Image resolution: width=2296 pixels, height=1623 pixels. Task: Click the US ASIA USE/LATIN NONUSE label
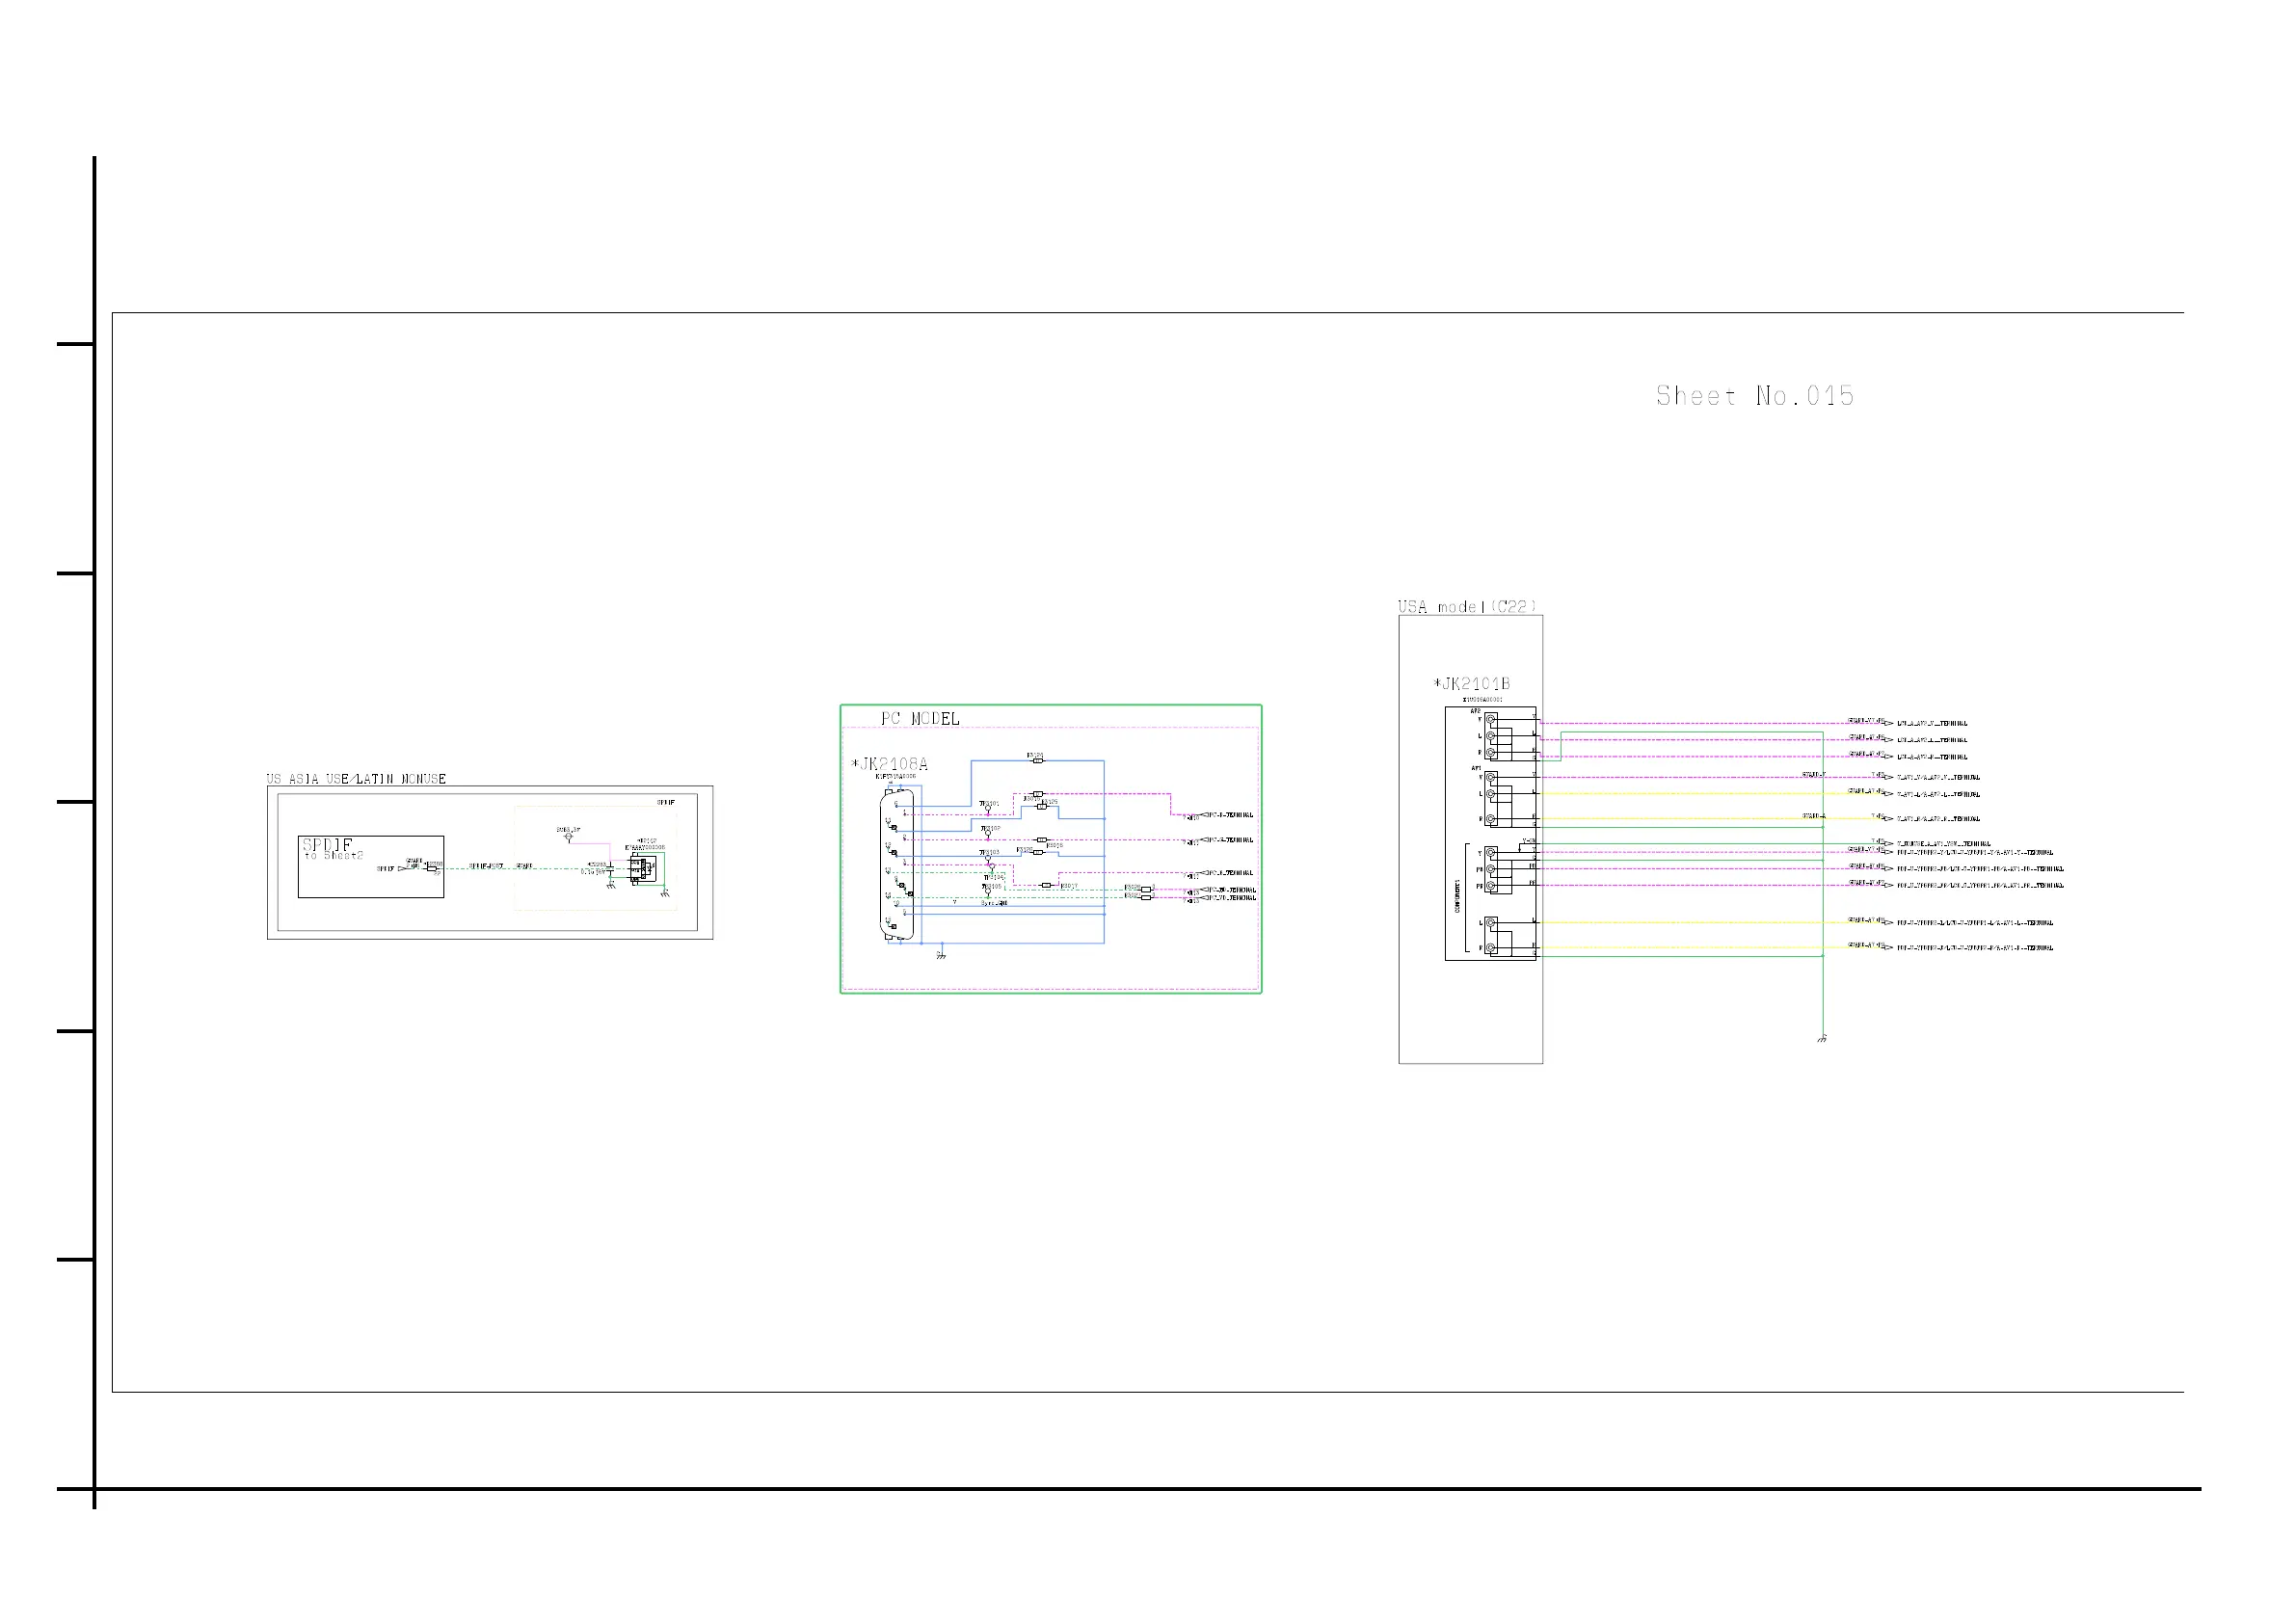tap(356, 779)
